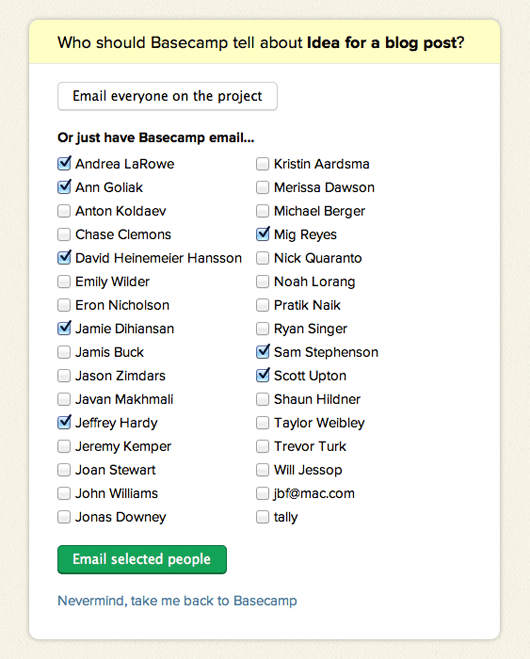Deselect David Heinemeier Hansson checkbox
Screen dimensions: 530x659
click(64, 258)
